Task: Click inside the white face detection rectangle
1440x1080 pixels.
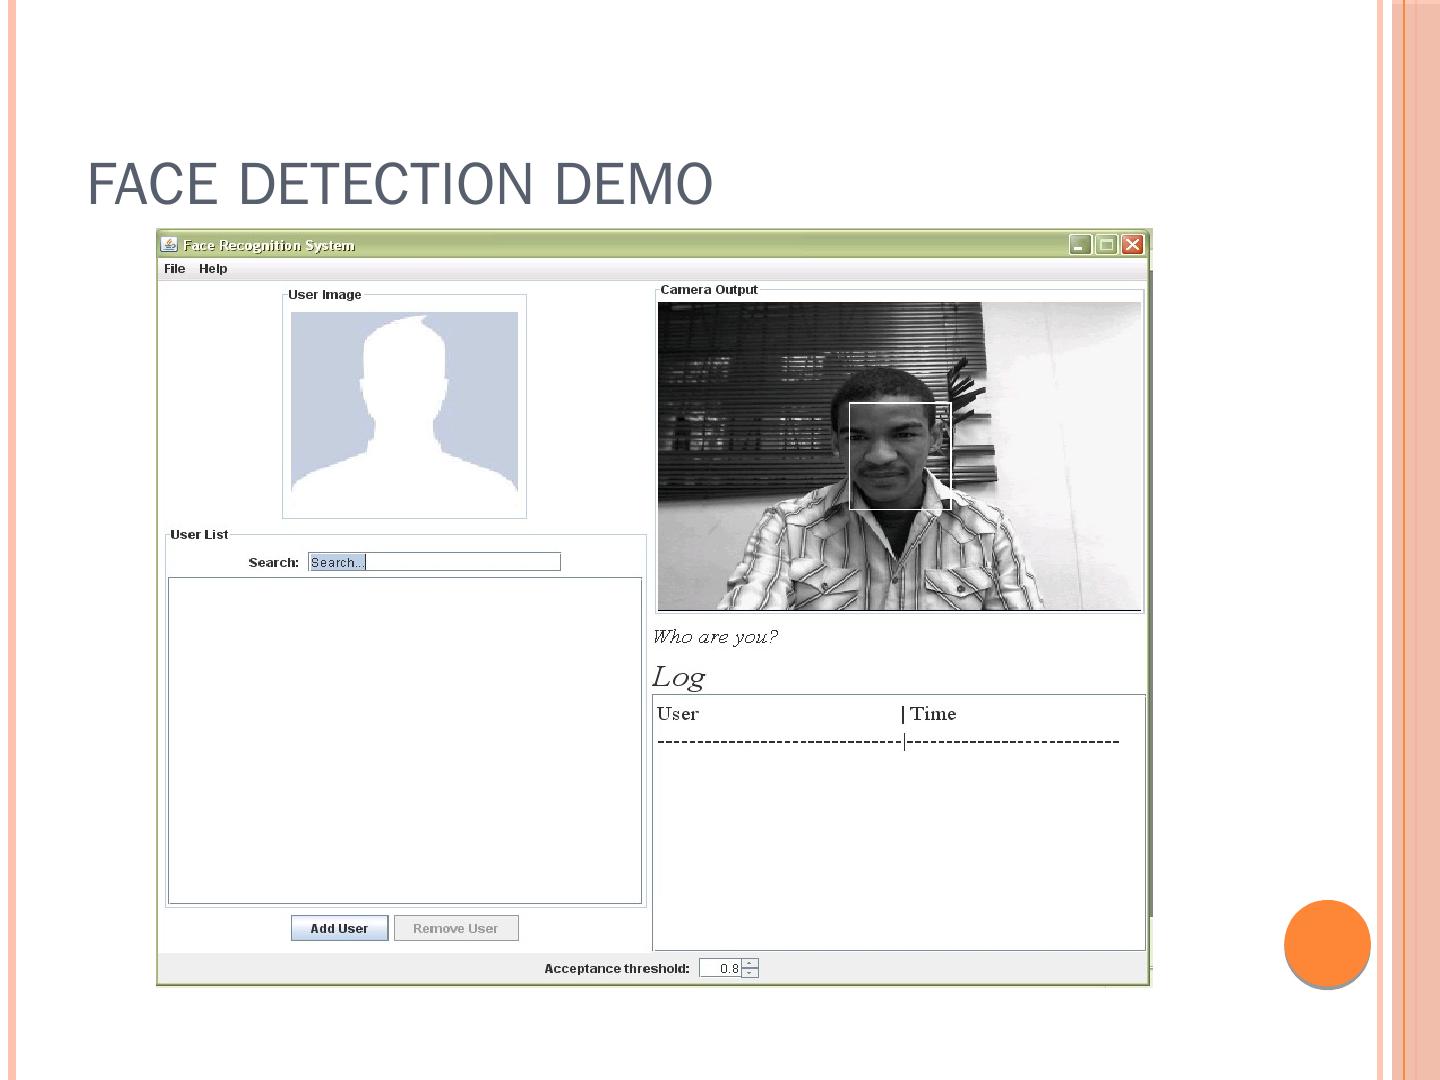Action: pos(899,456)
